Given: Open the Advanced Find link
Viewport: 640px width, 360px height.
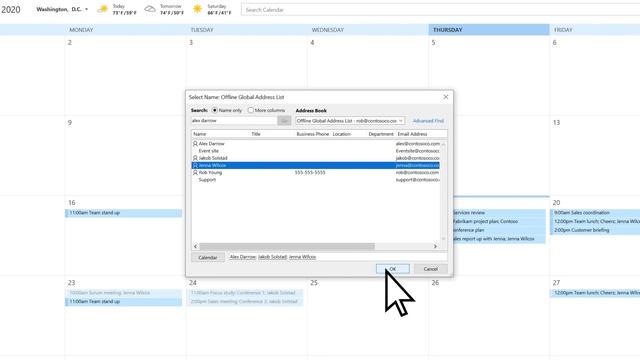Looking at the screenshot, I should 428,121.
